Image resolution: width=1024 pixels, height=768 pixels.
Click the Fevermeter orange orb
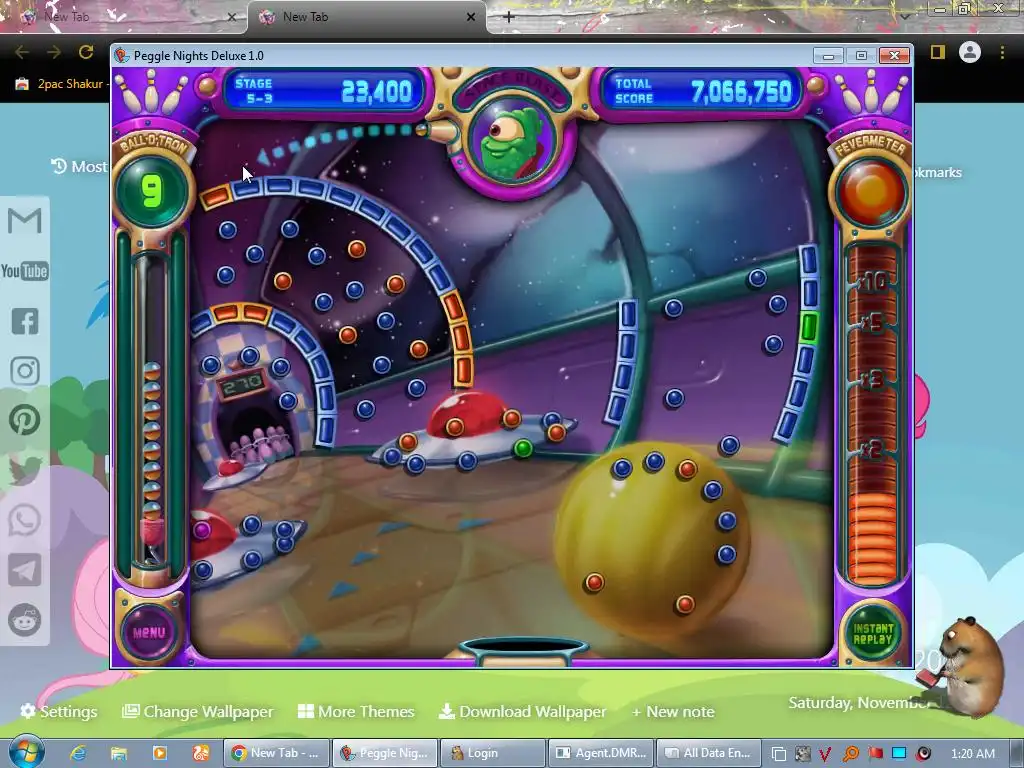871,191
